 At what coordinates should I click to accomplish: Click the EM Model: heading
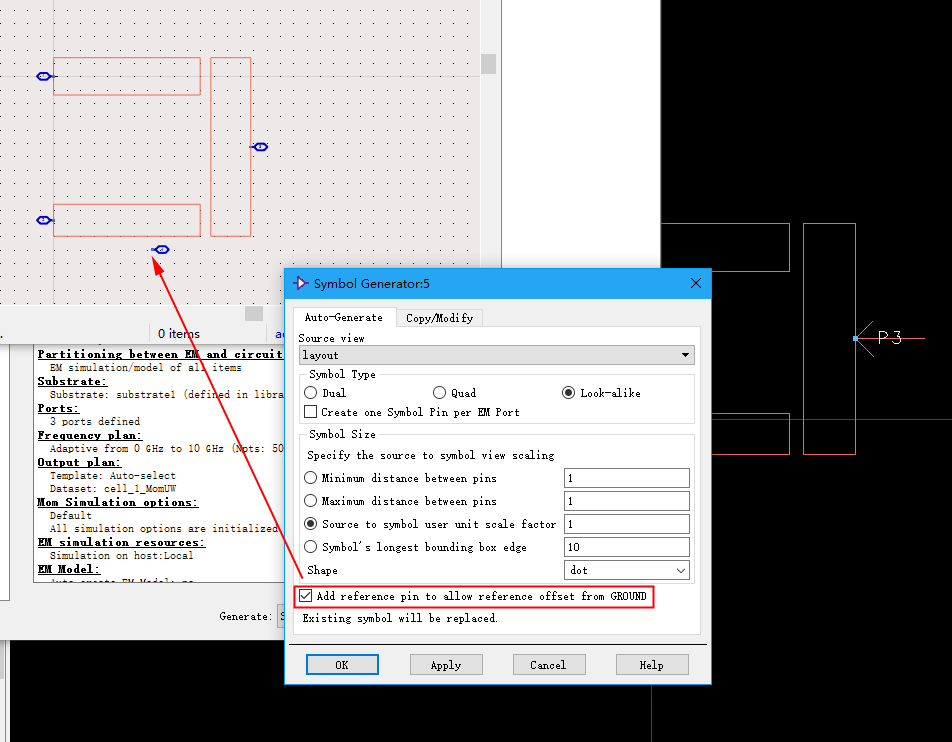click(69, 569)
